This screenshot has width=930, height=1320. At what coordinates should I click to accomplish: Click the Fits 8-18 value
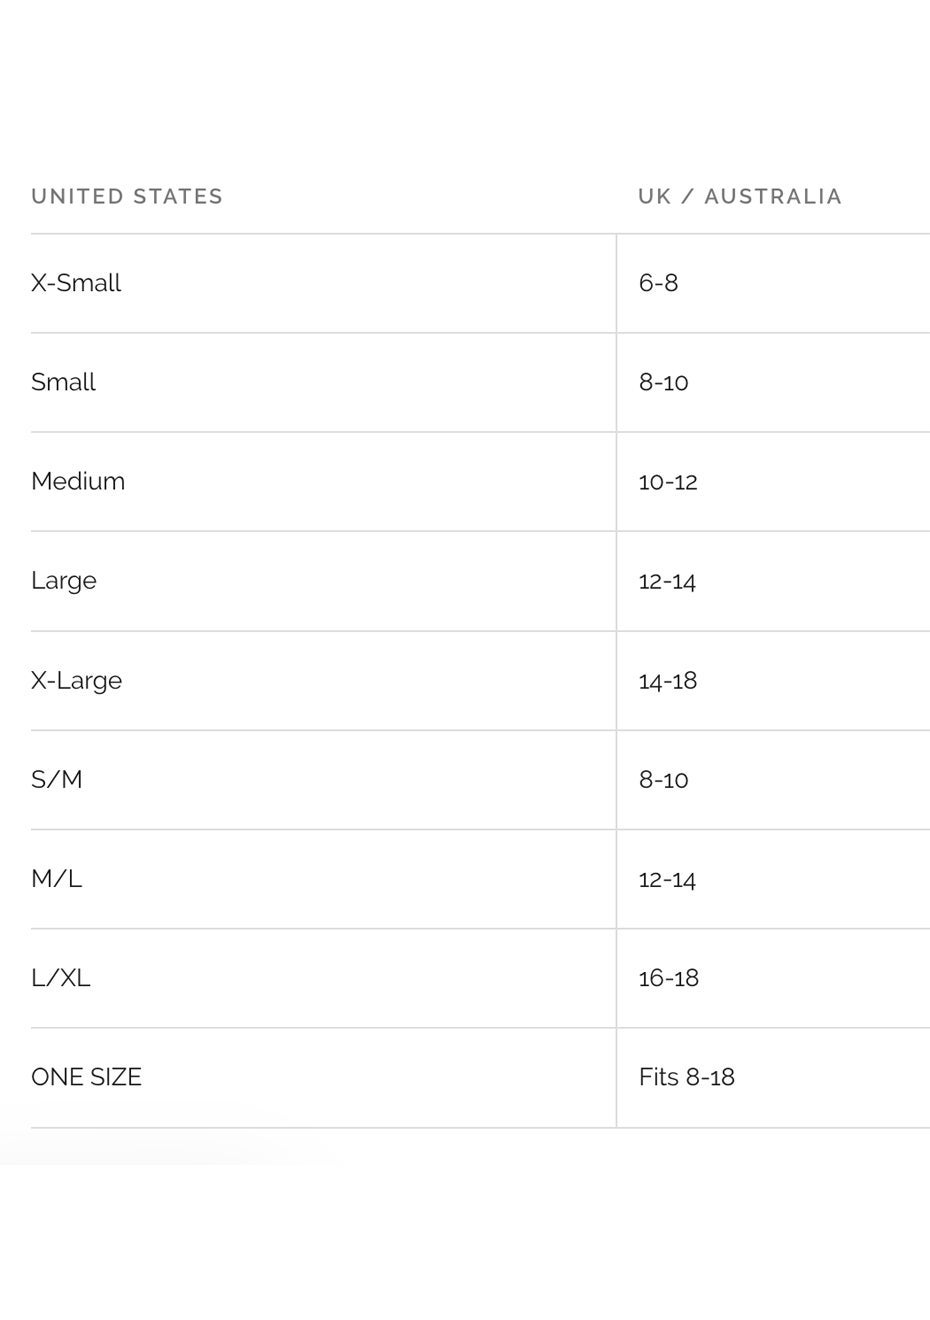click(x=686, y=1077)
